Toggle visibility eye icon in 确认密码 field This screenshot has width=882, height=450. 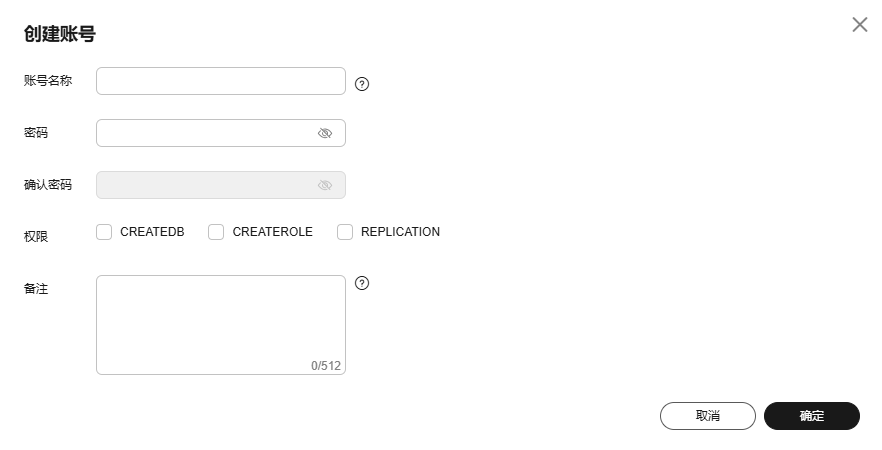tap(325, 185)
